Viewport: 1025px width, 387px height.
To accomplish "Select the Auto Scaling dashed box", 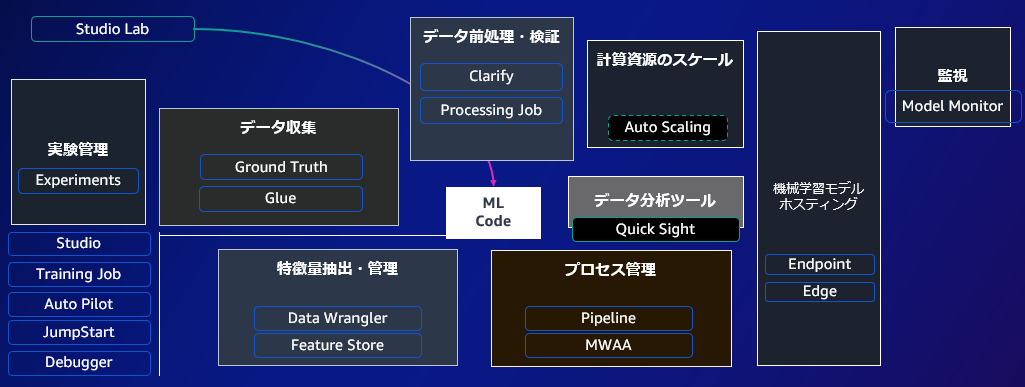I will tap(667, 127).
